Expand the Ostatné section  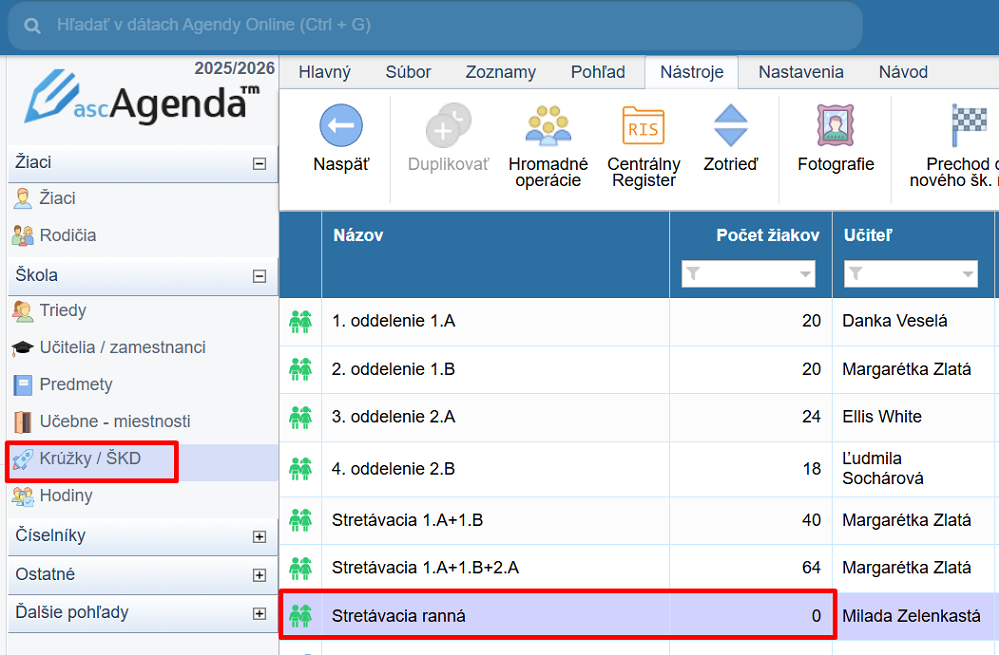259,575
